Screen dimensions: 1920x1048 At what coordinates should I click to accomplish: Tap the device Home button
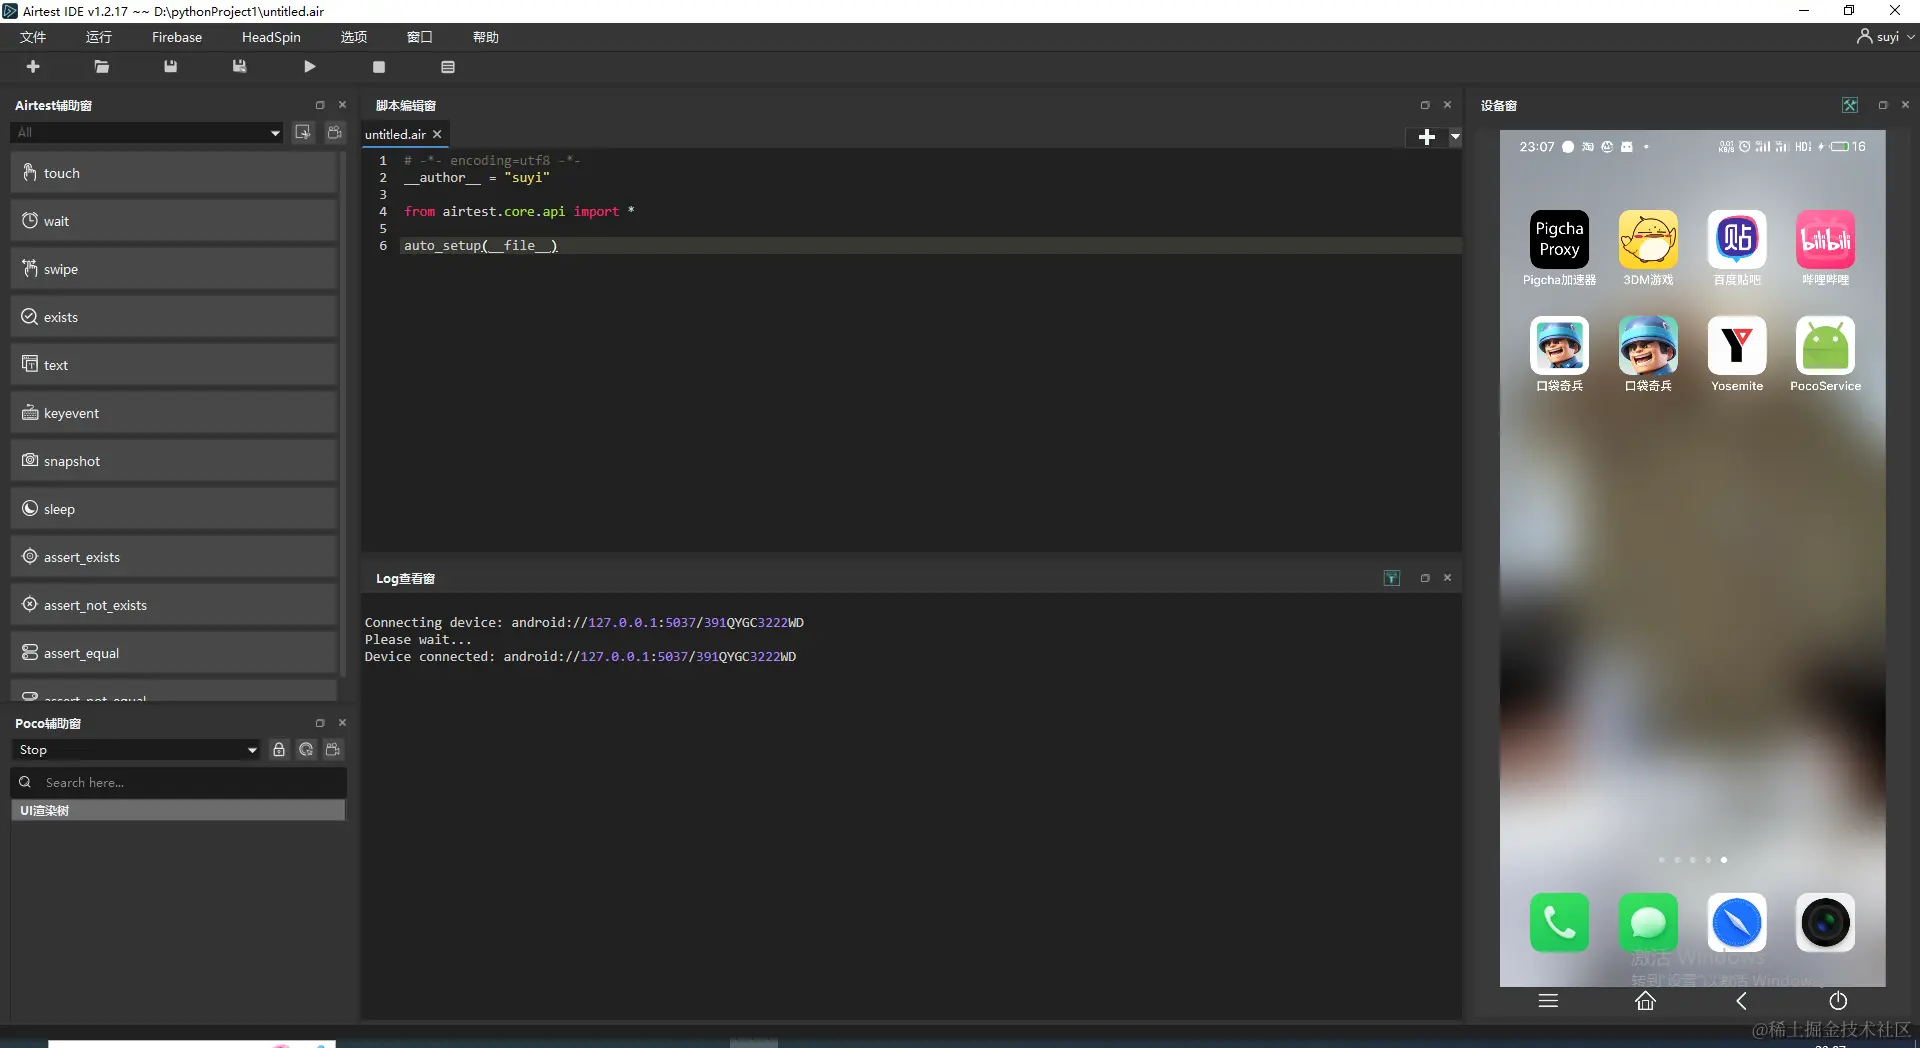coord(1645,1001)
